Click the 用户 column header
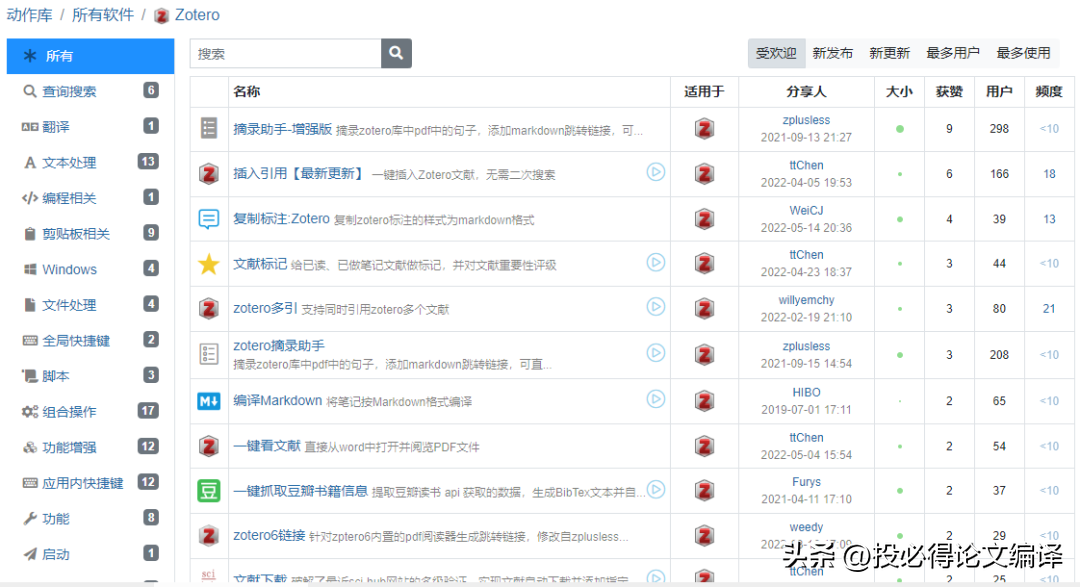Screen dimensions: 1080x587 pos(999,92)
